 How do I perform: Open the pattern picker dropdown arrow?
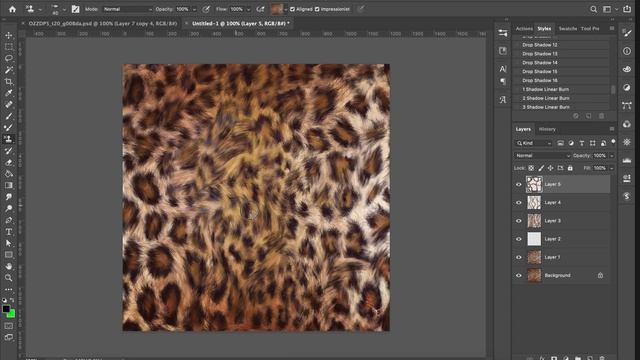pyautogui.click(x=286, y=9)
